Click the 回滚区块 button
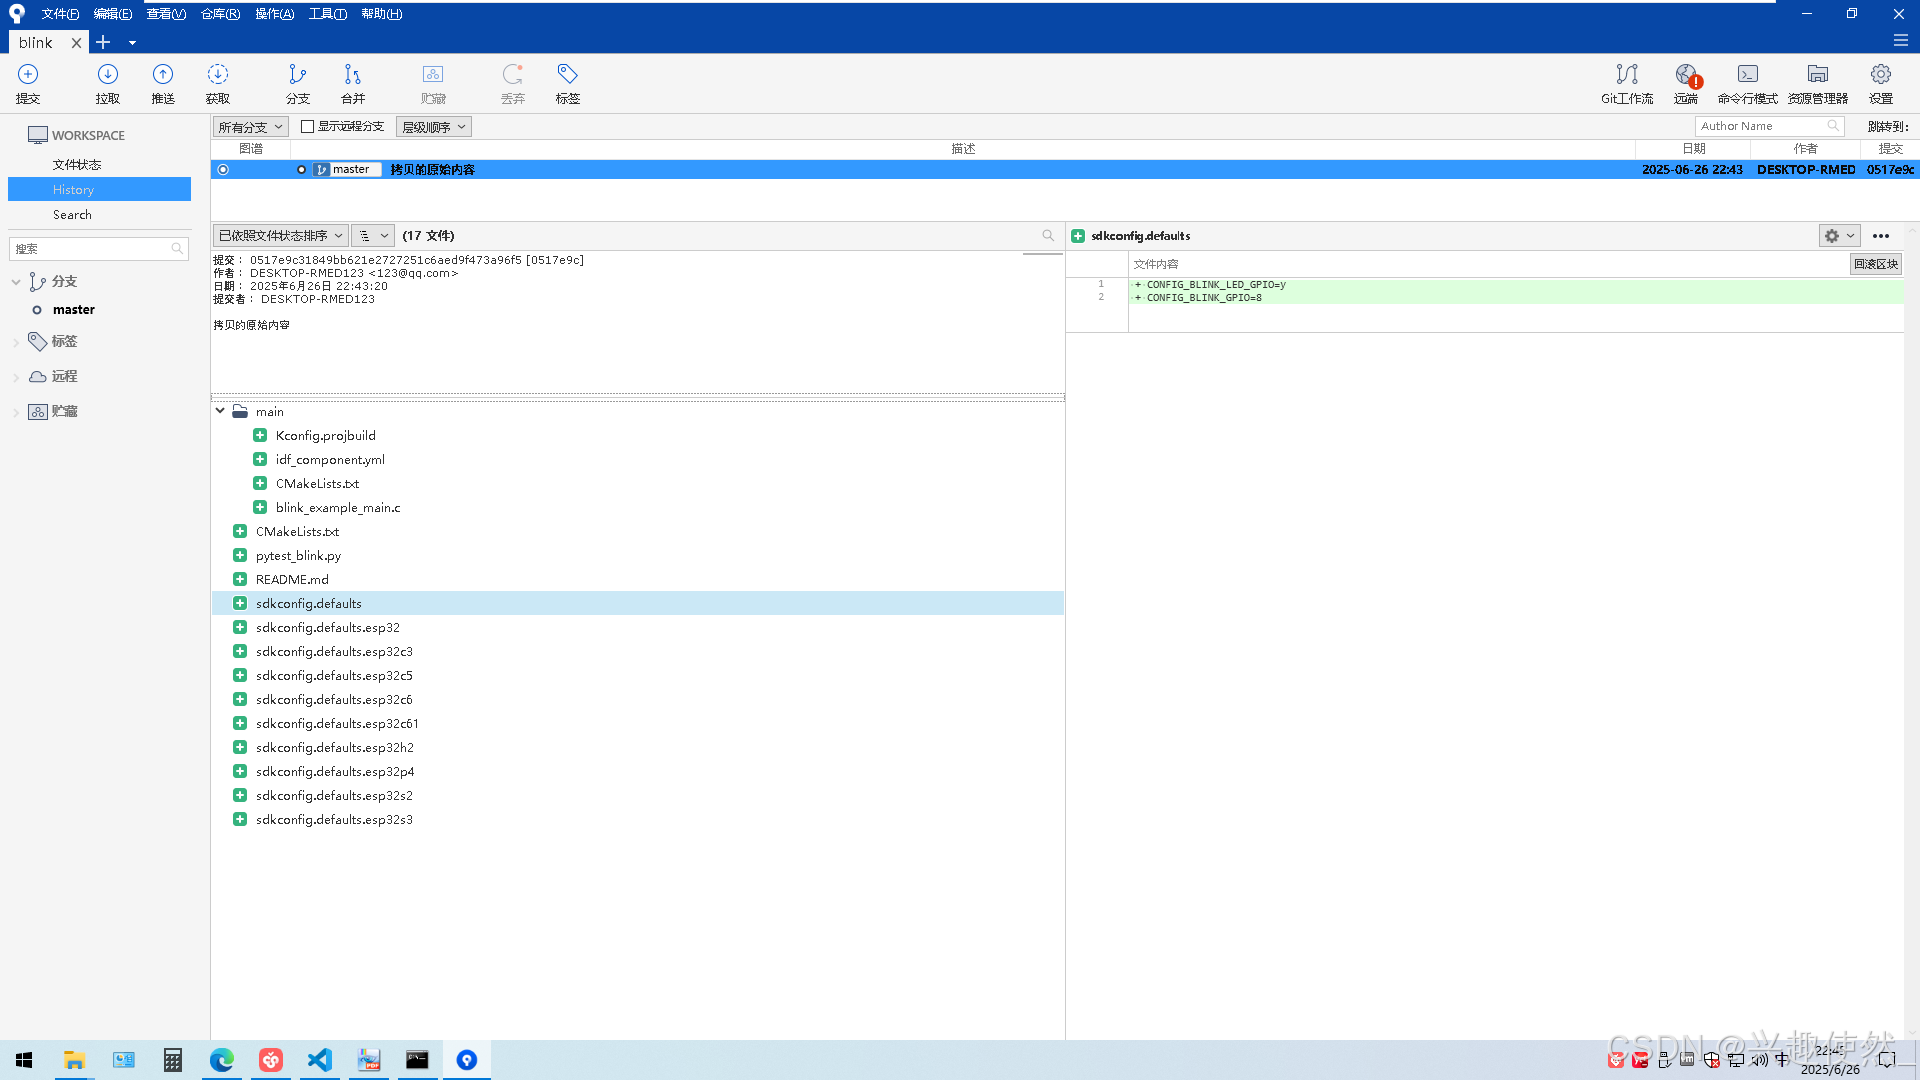The image size is (1920, 1080). pyautogui.click(x=1875, y=264)
